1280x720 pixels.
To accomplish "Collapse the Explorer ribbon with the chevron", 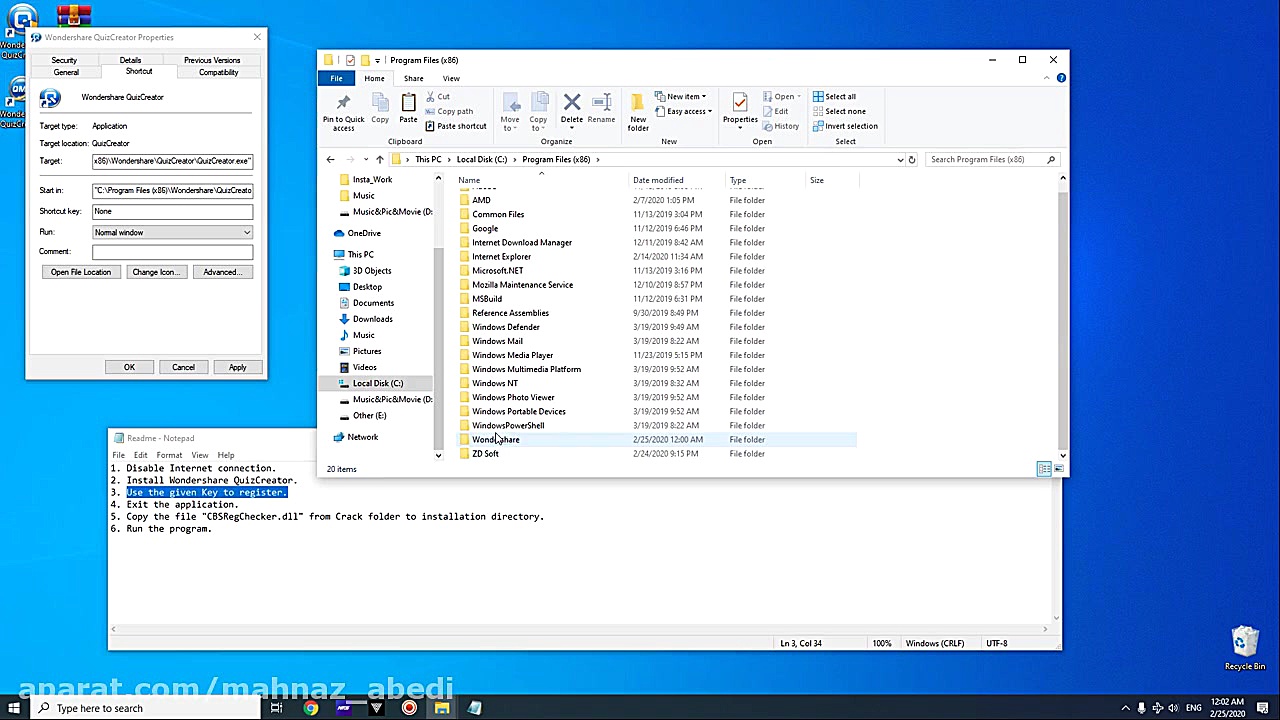I will click(x=1049, y=78).
